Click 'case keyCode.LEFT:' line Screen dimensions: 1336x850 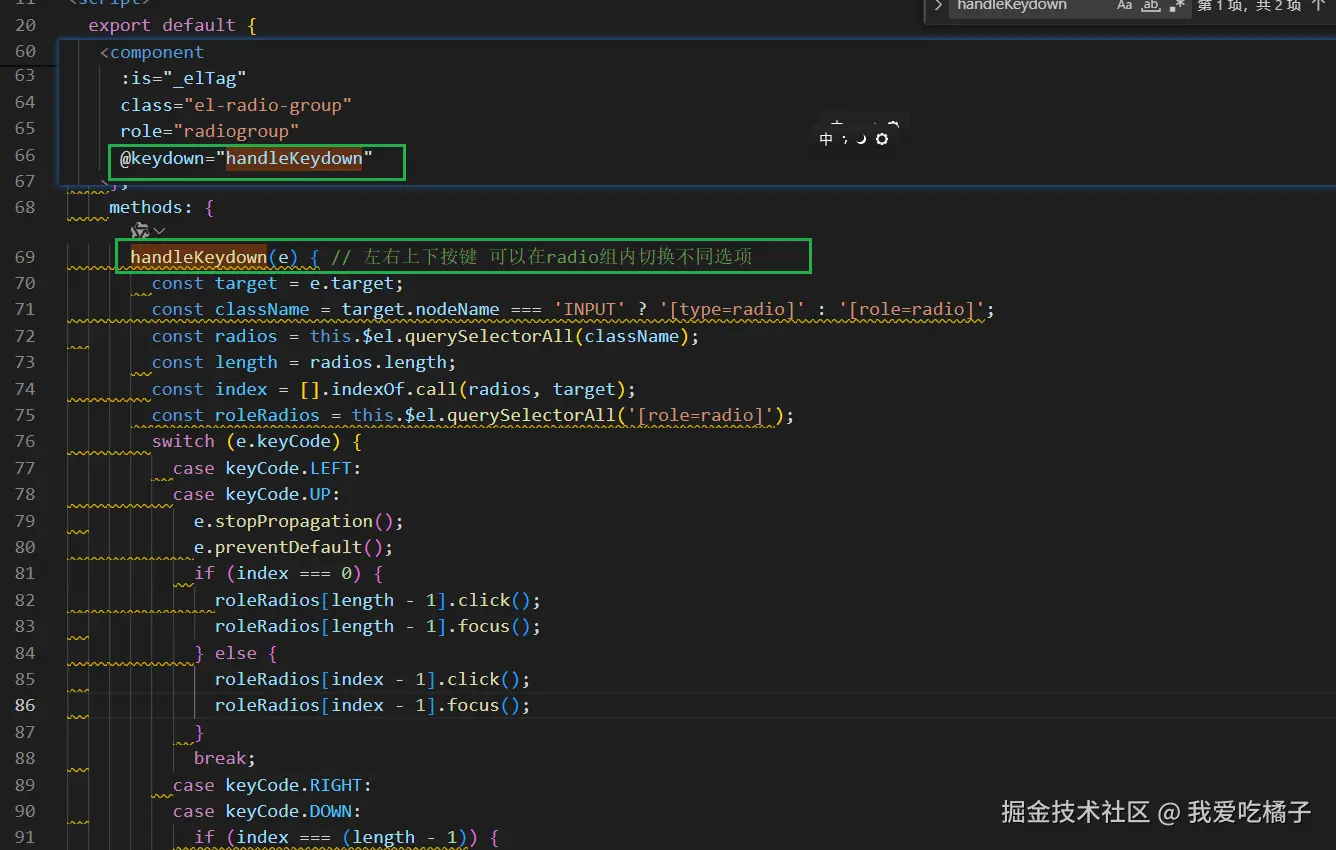[x=267, y=468]
